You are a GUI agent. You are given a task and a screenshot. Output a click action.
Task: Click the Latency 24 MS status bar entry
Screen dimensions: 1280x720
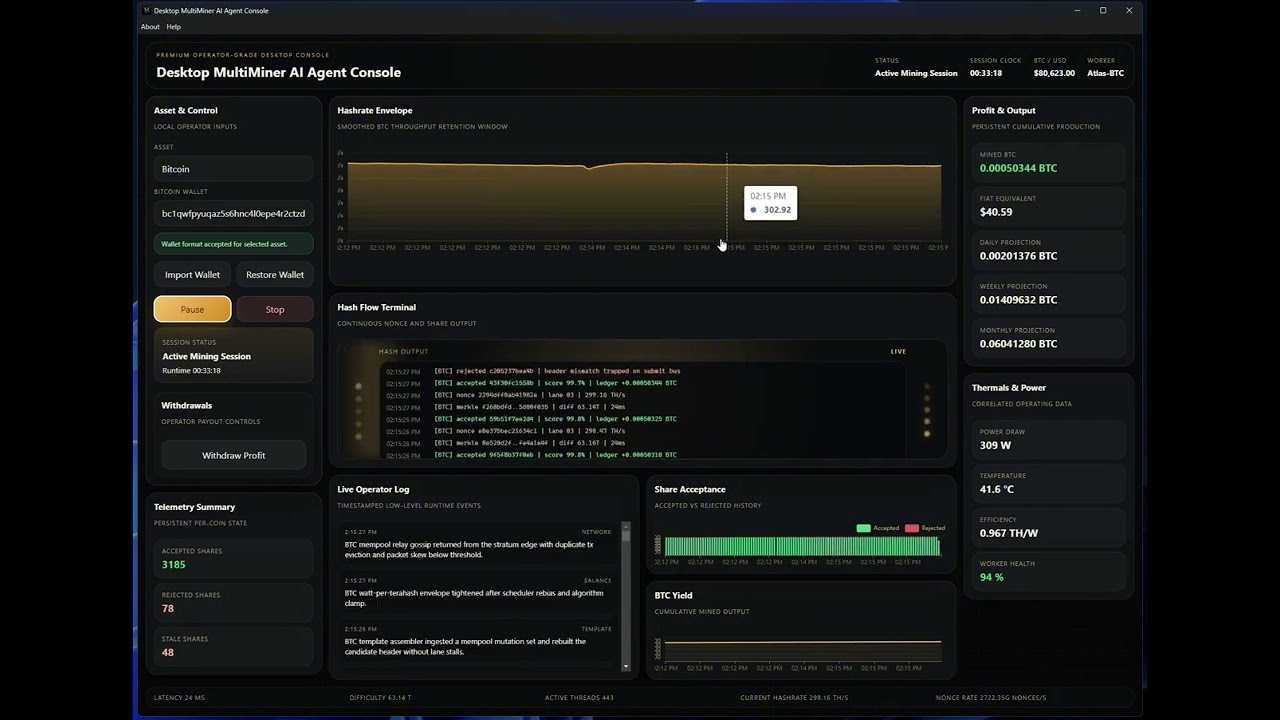click(179, 697)
